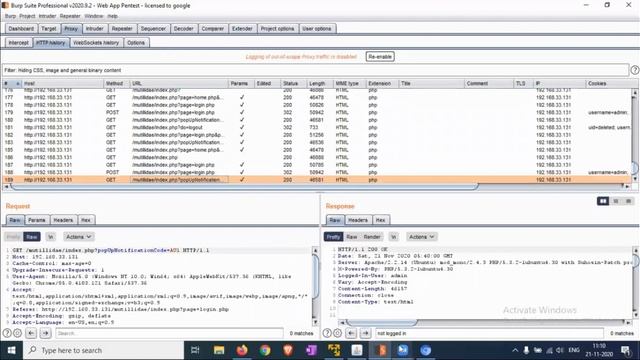640x360 pixels.
Task: Open File Explorer from taskbar
Action: (219, 350)
